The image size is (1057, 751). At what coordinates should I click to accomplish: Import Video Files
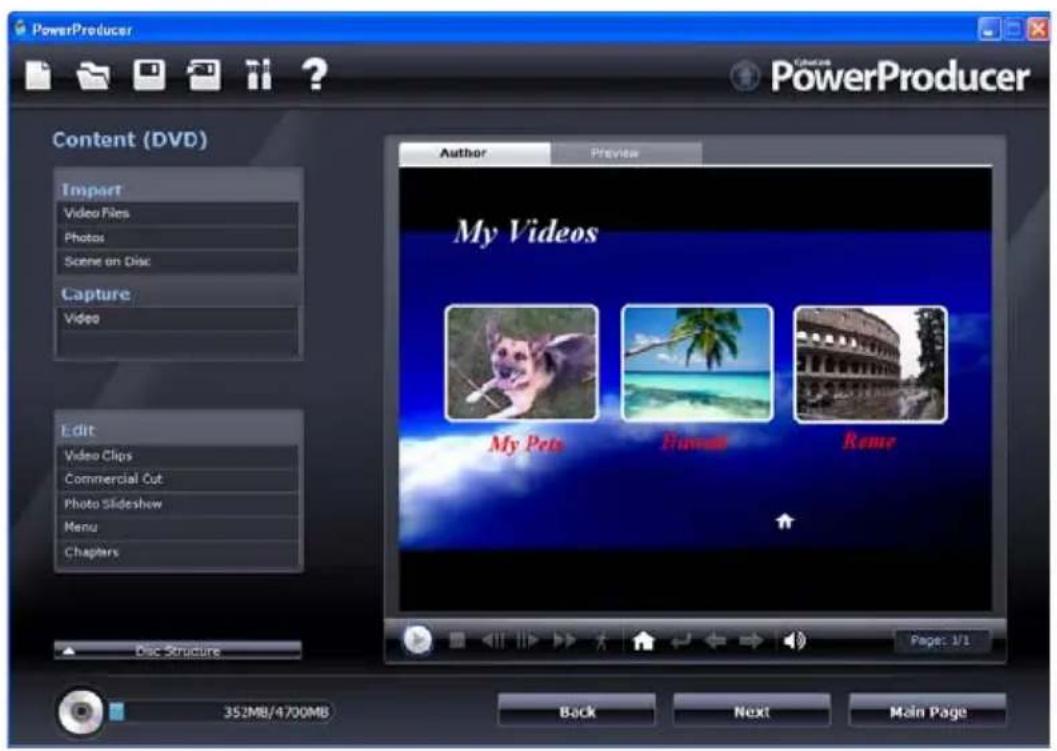pos(178,213)
